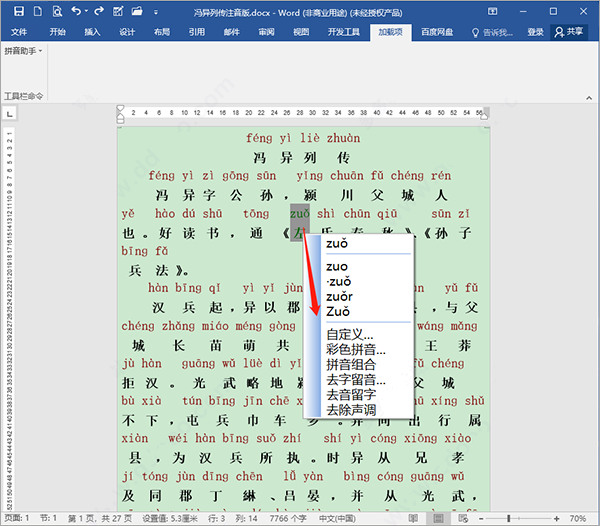Click the 登录 sign-in button
Viewport: 600px width, 526px height.
tap(535, 32)
